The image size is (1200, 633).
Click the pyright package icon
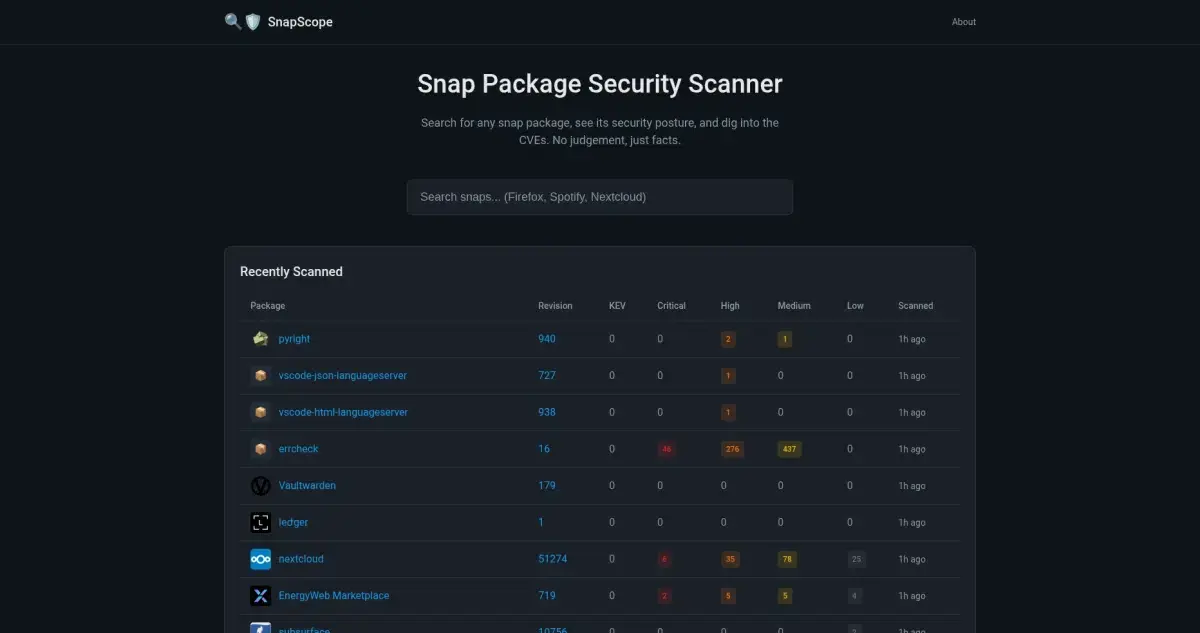click(x=261, y=338)
